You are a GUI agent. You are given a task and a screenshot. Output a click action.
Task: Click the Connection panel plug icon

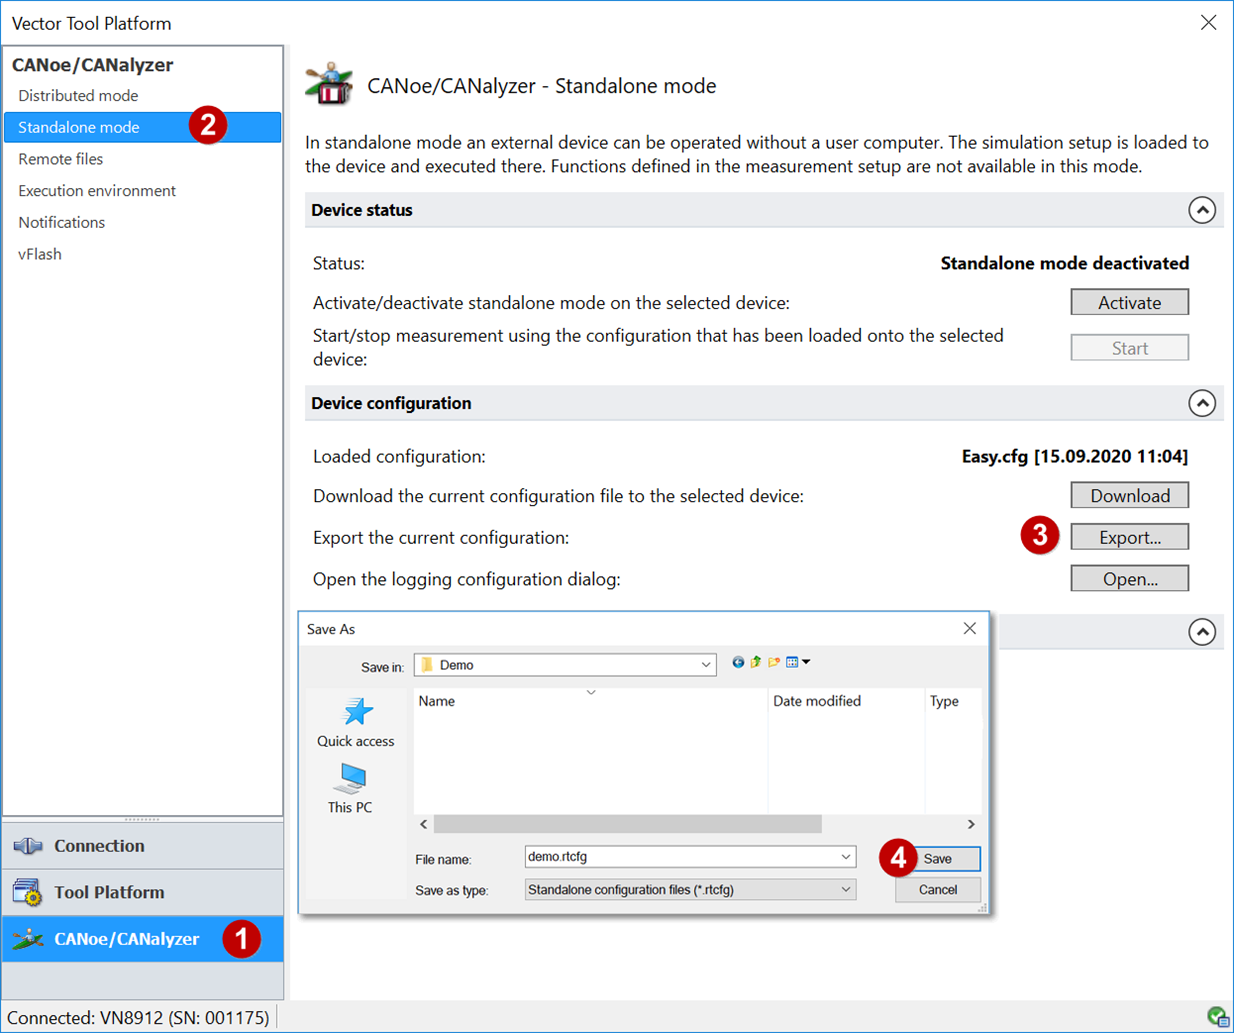[x=28, y=846]
